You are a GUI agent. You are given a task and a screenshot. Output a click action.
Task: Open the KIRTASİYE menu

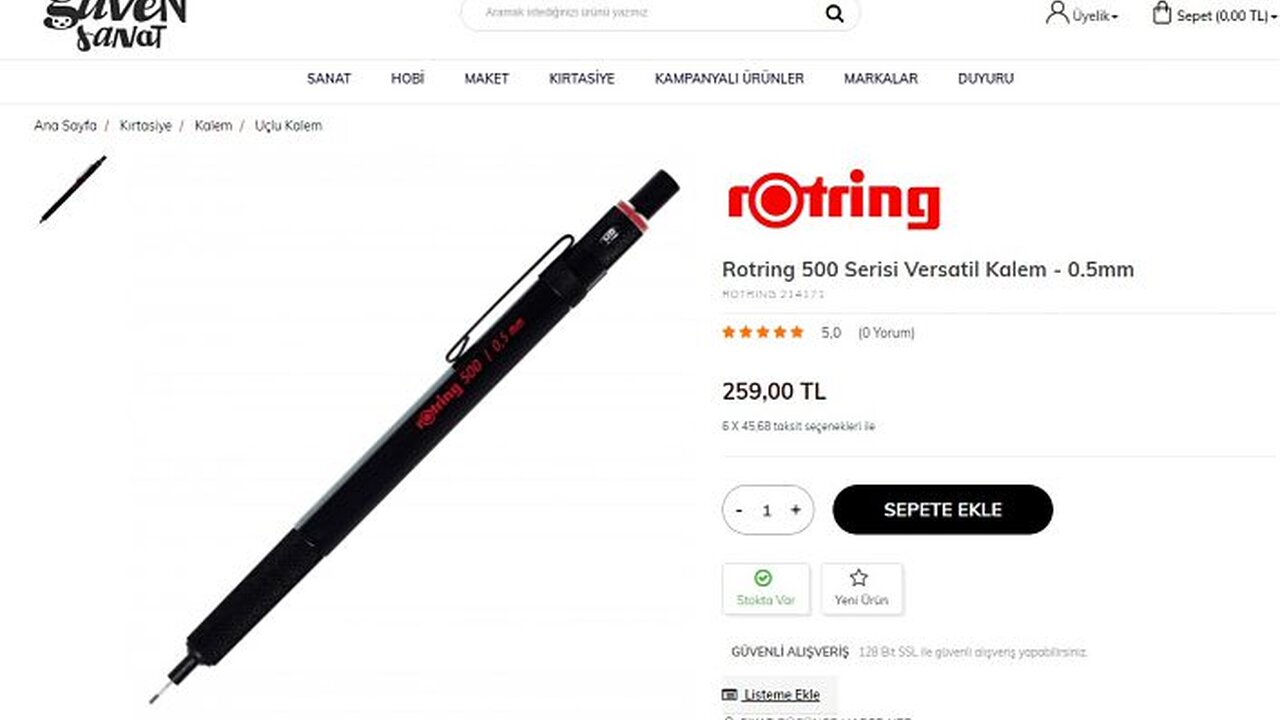[582, 78]
